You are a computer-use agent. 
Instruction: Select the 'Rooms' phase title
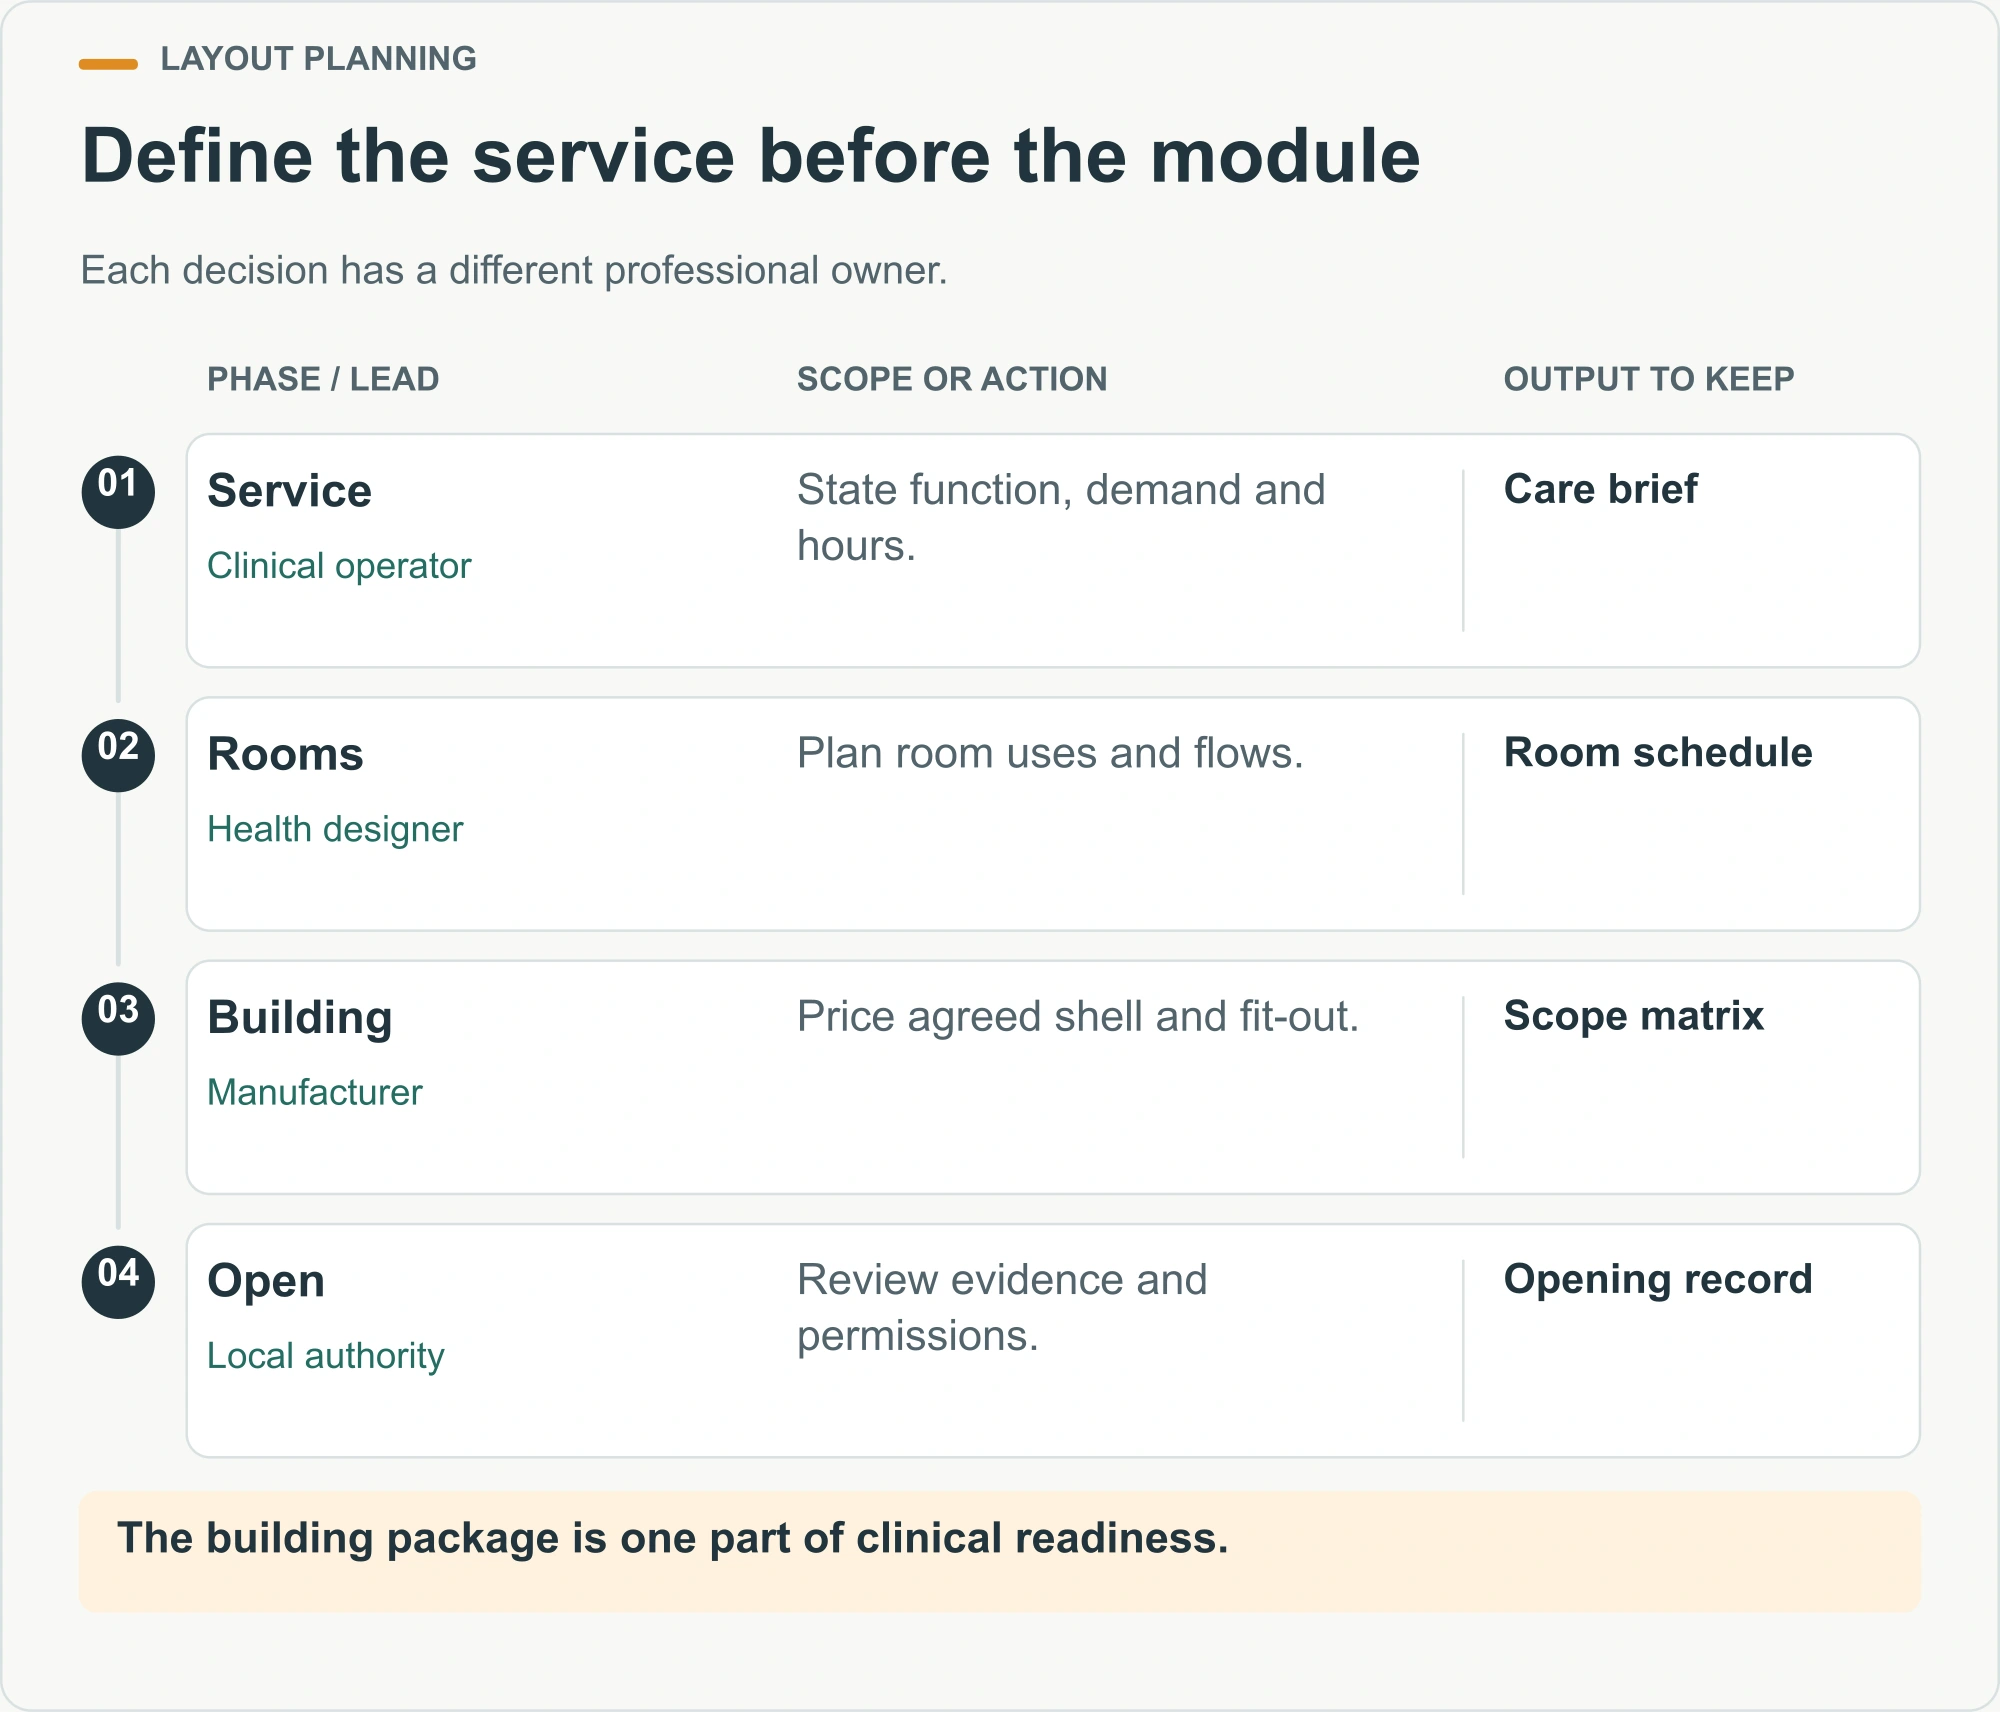point(285,754)
